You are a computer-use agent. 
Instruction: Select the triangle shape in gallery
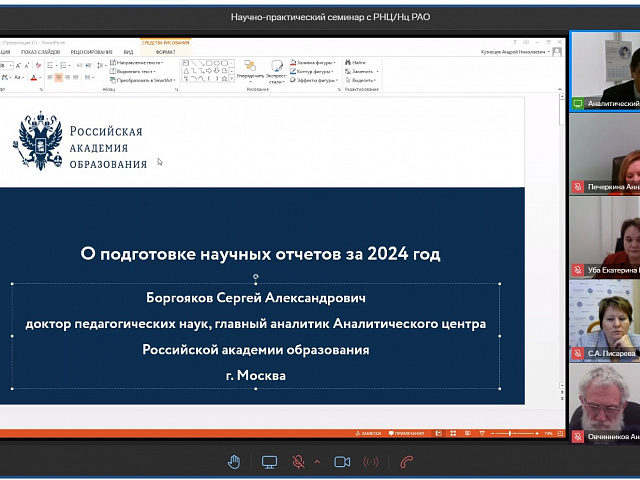tap(186, 71)
